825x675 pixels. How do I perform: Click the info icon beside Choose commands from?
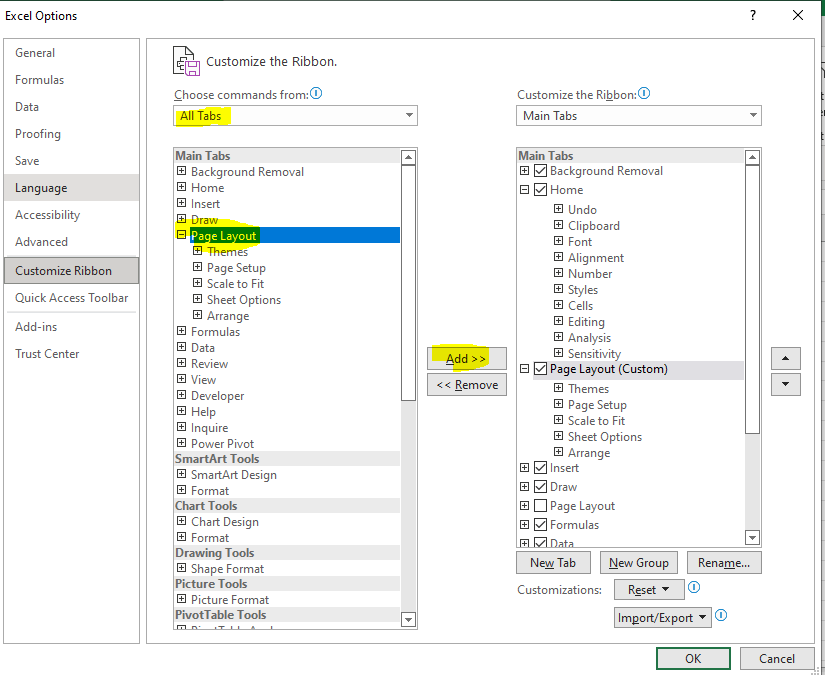pyautogui.click(x=316, y=94)
